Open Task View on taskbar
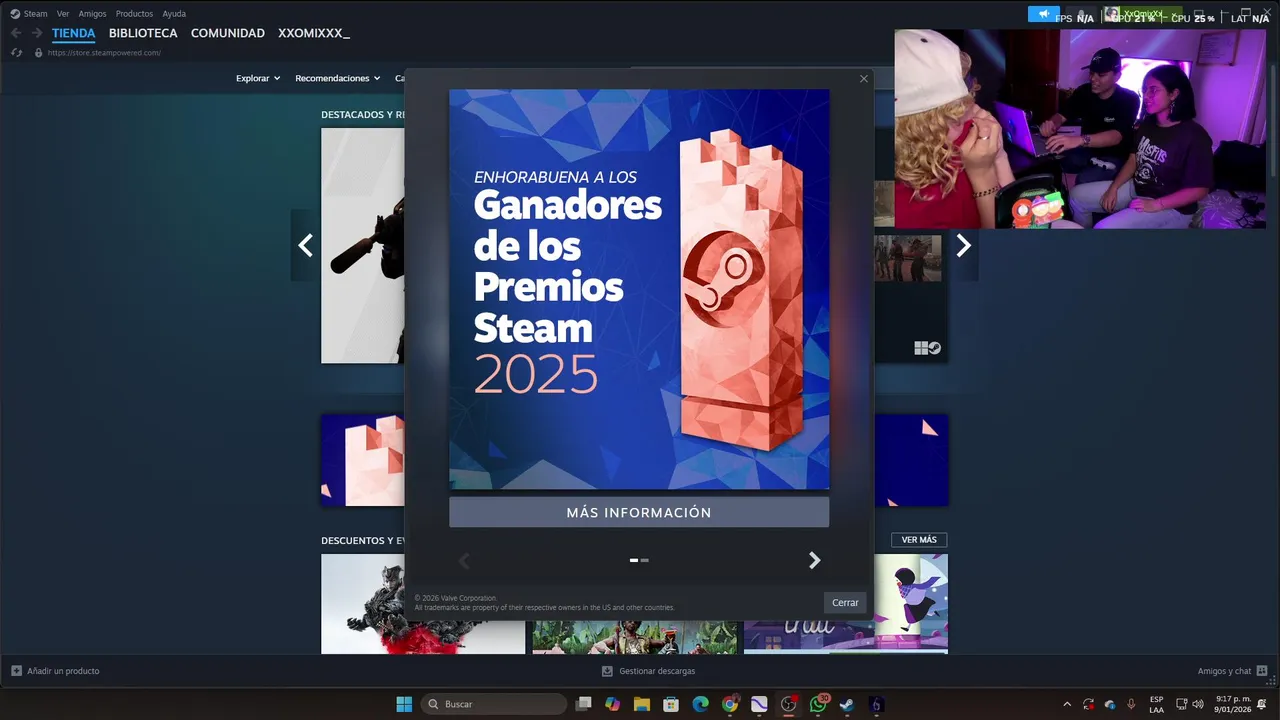 tap(584, 704)
